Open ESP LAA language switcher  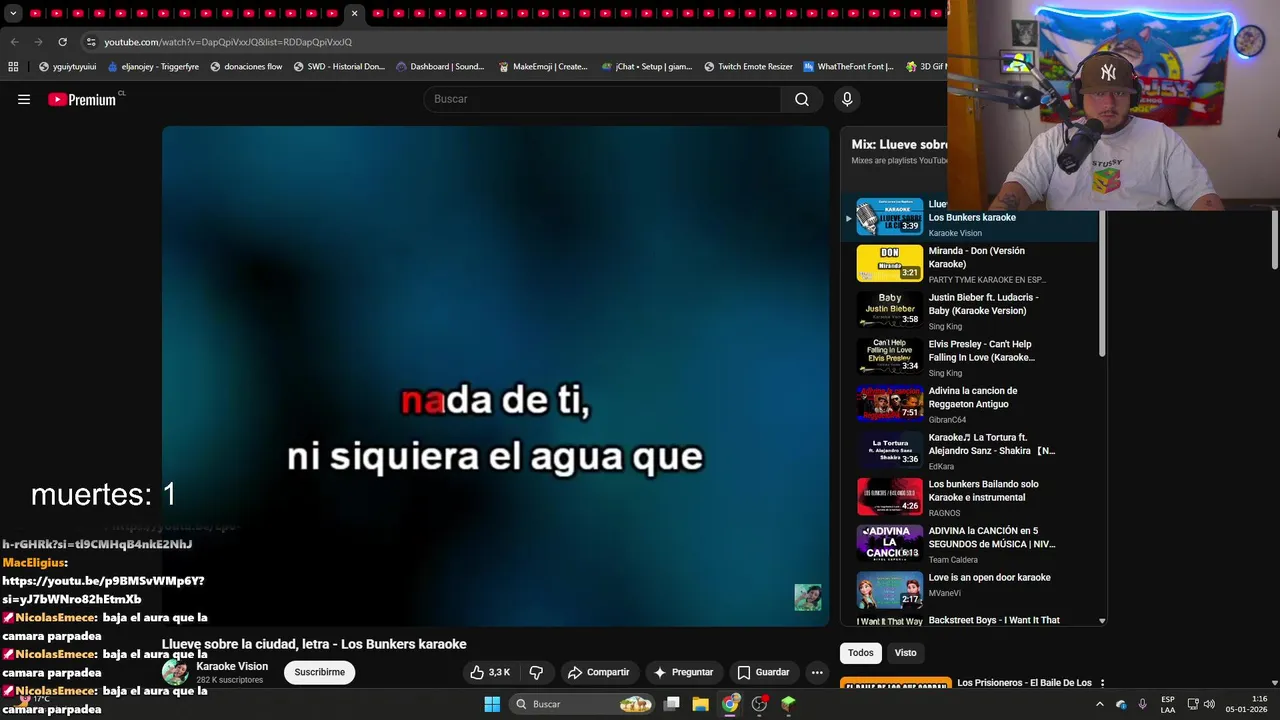click(1168, 704)
